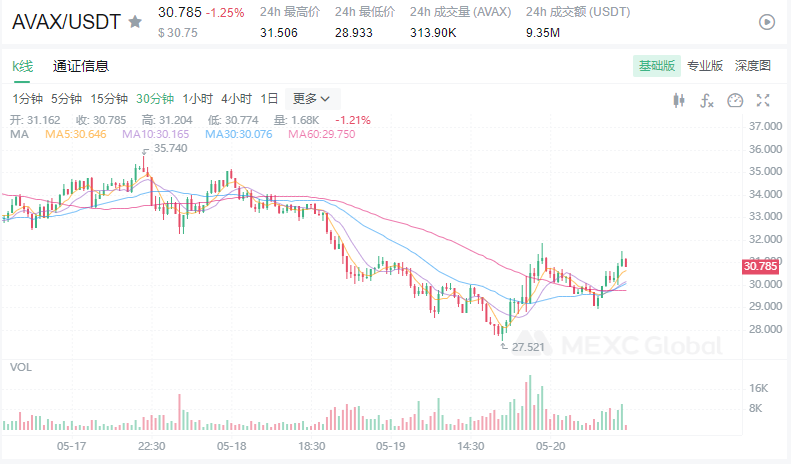Click the play video icon
This screenshot has height=464, width=791.
[767, 21]
